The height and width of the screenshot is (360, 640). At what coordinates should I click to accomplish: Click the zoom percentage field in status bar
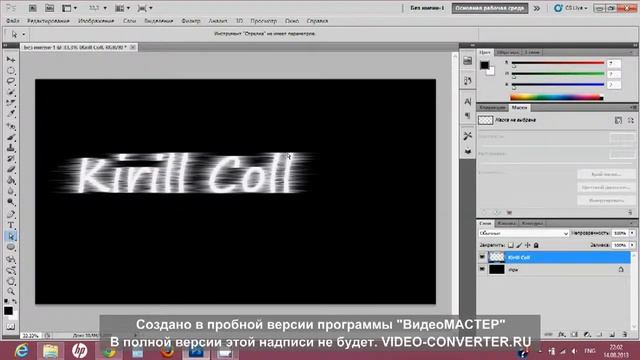click(30, 336)
